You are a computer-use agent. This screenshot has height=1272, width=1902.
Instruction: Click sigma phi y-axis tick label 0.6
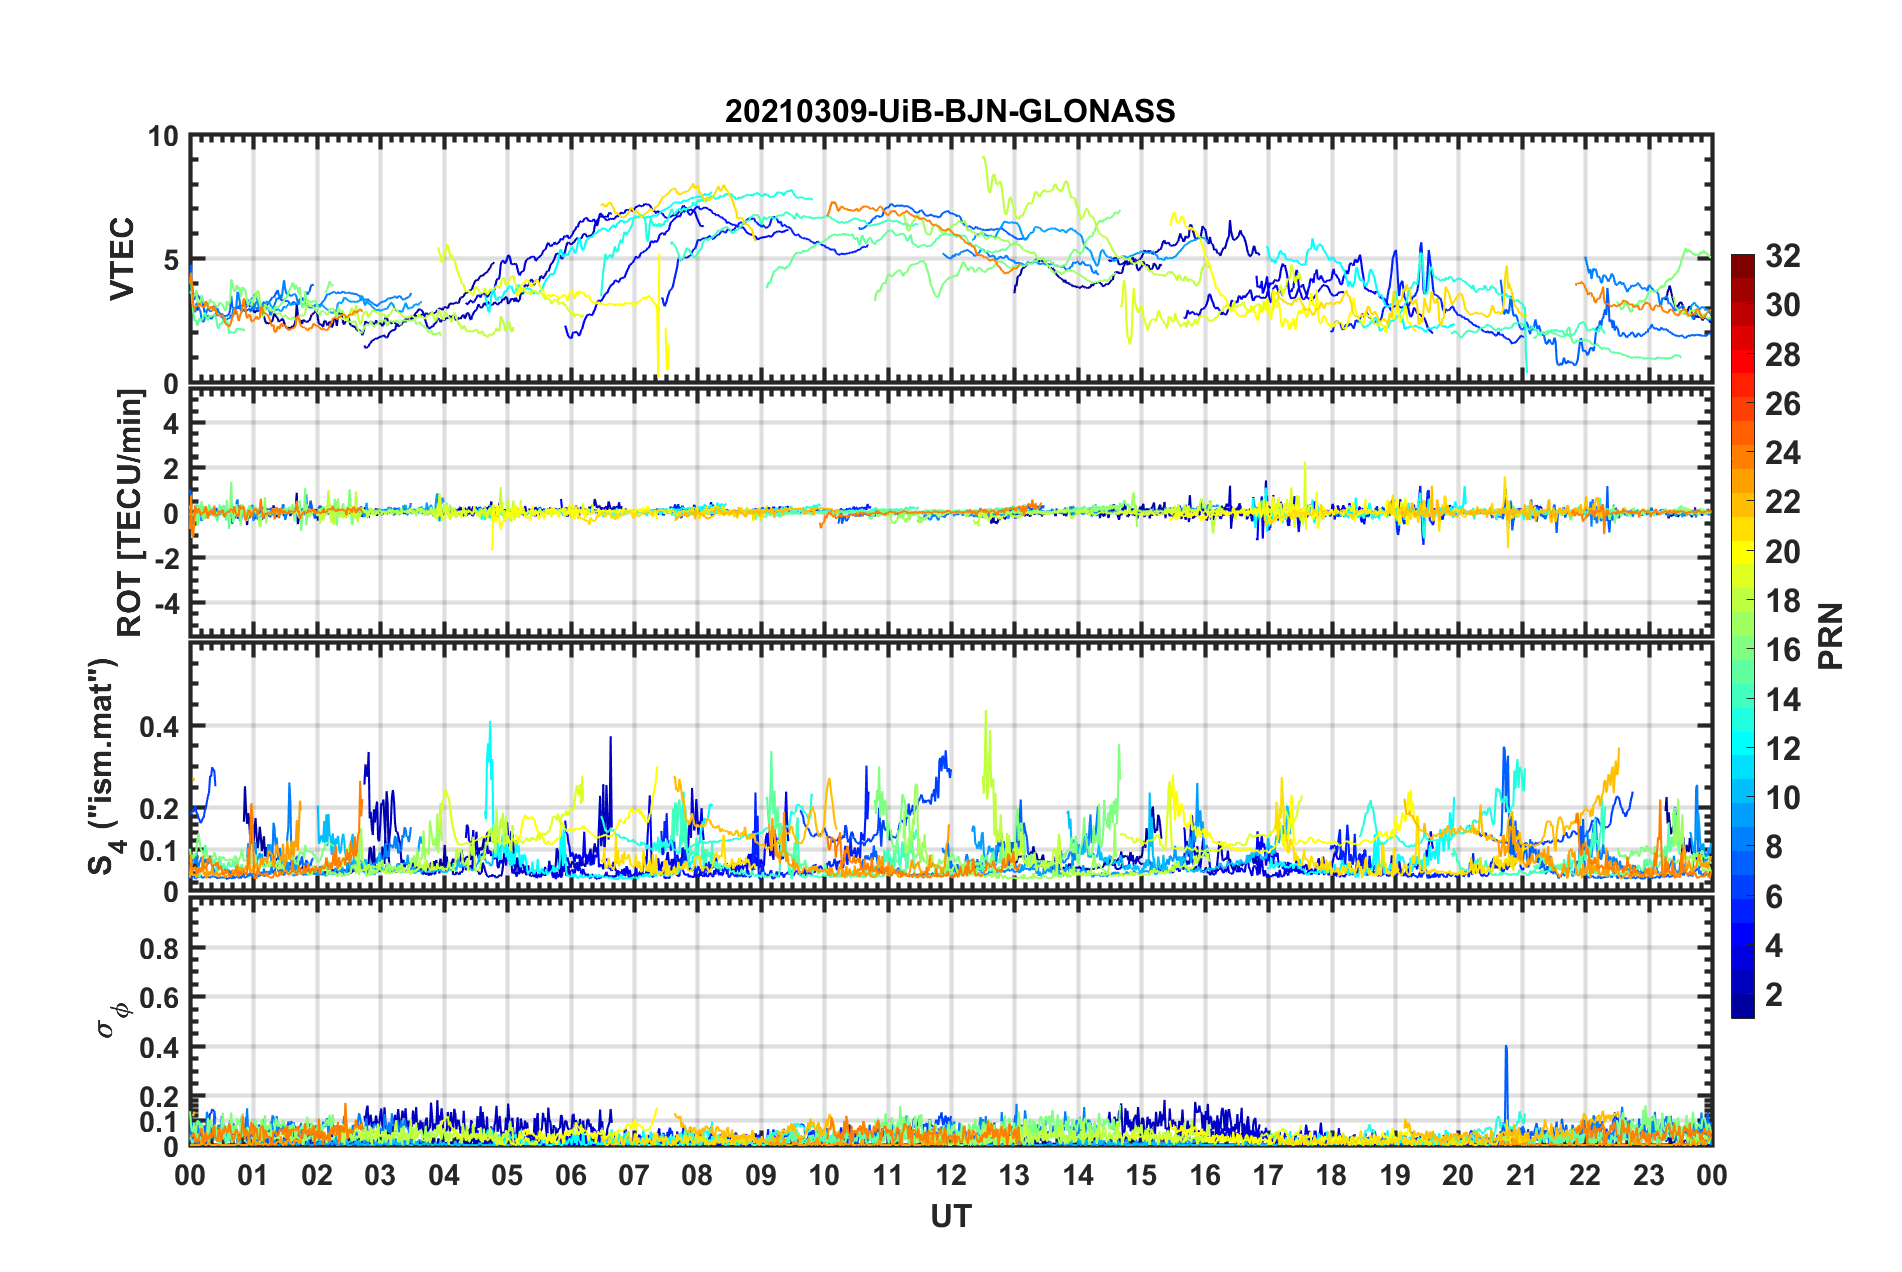click(159, 997)
